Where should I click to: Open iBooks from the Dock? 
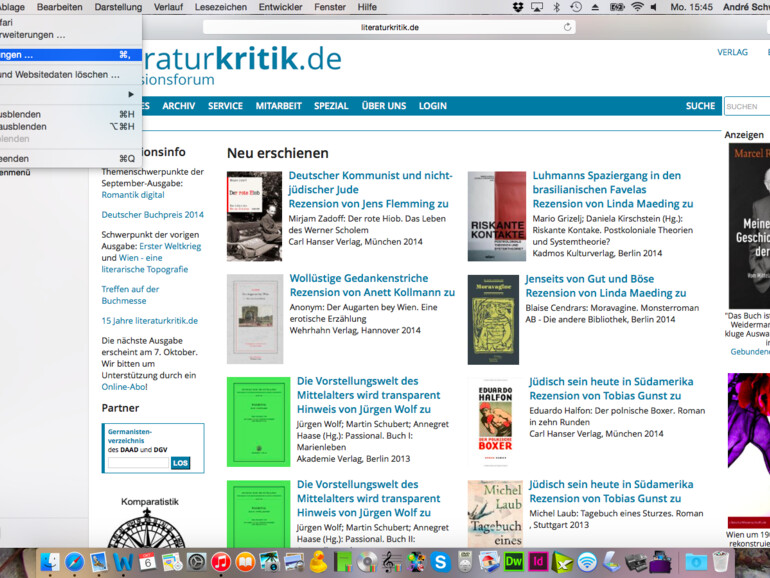tap(245, 562)
